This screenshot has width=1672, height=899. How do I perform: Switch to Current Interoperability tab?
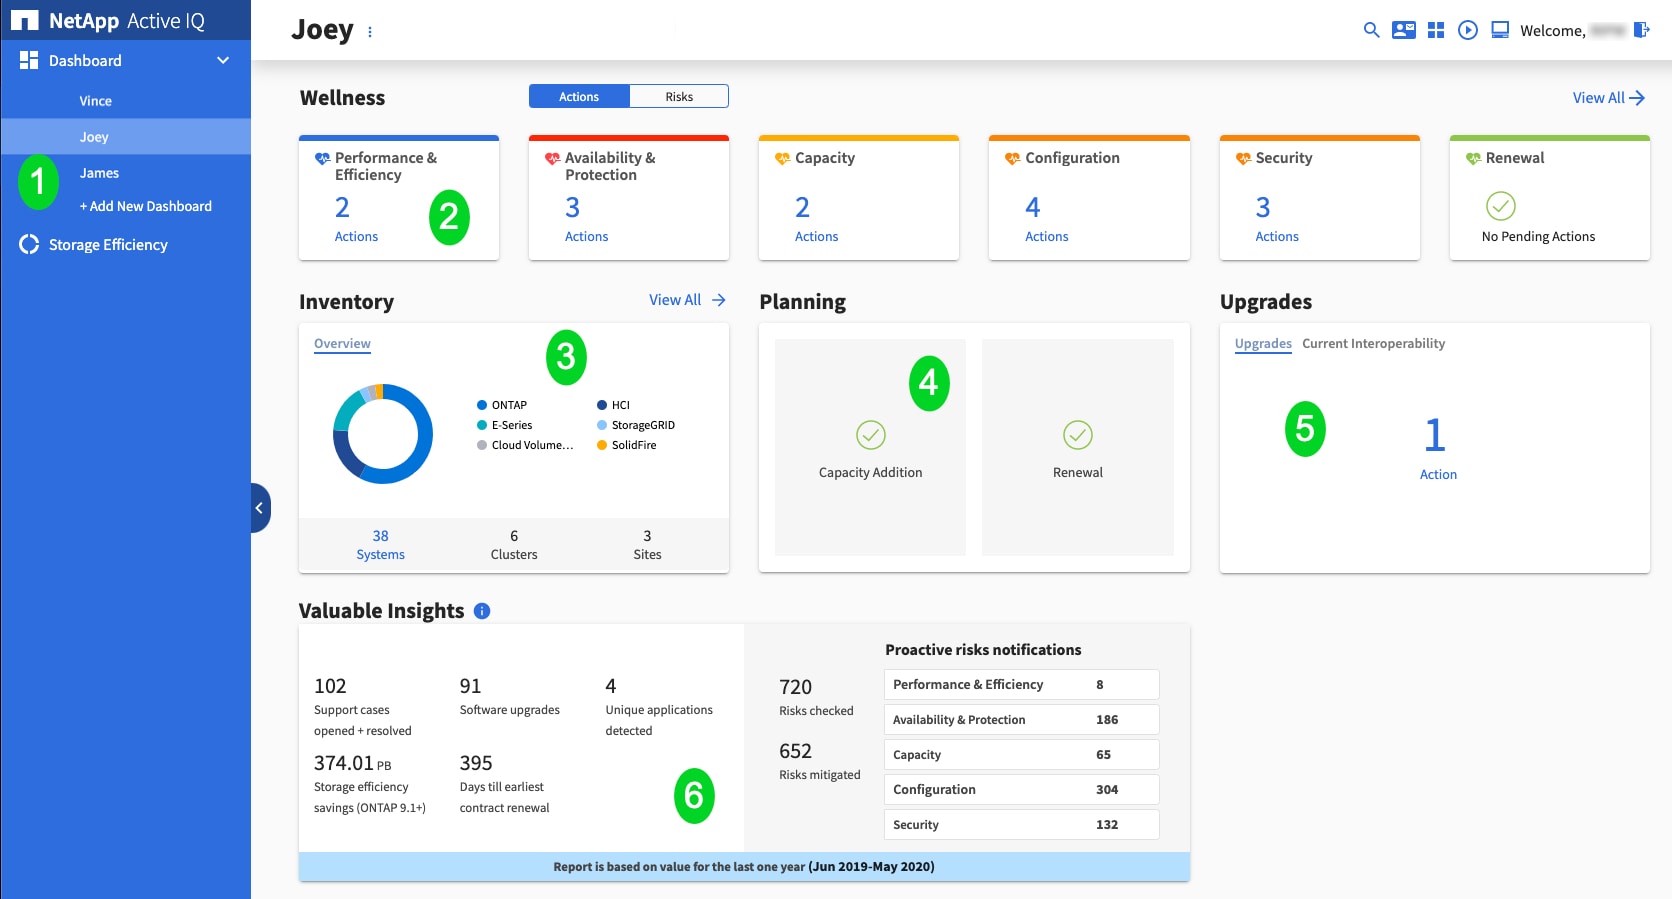click(1373, 343)
